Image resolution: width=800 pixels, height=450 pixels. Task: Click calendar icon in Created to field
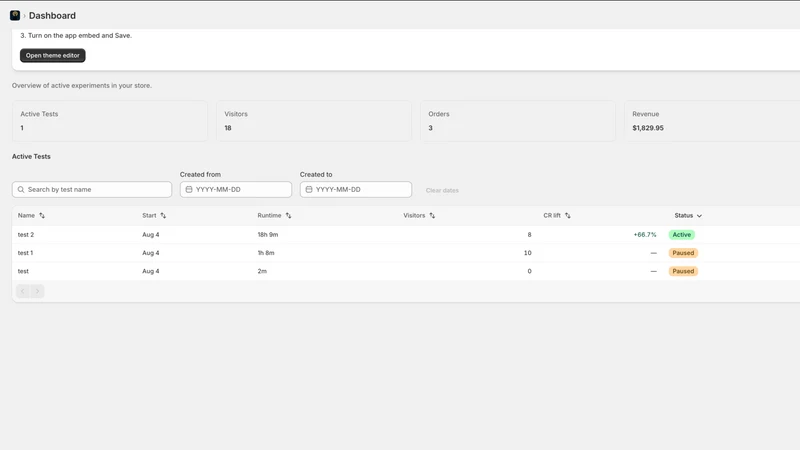click(x=309, y=189)
